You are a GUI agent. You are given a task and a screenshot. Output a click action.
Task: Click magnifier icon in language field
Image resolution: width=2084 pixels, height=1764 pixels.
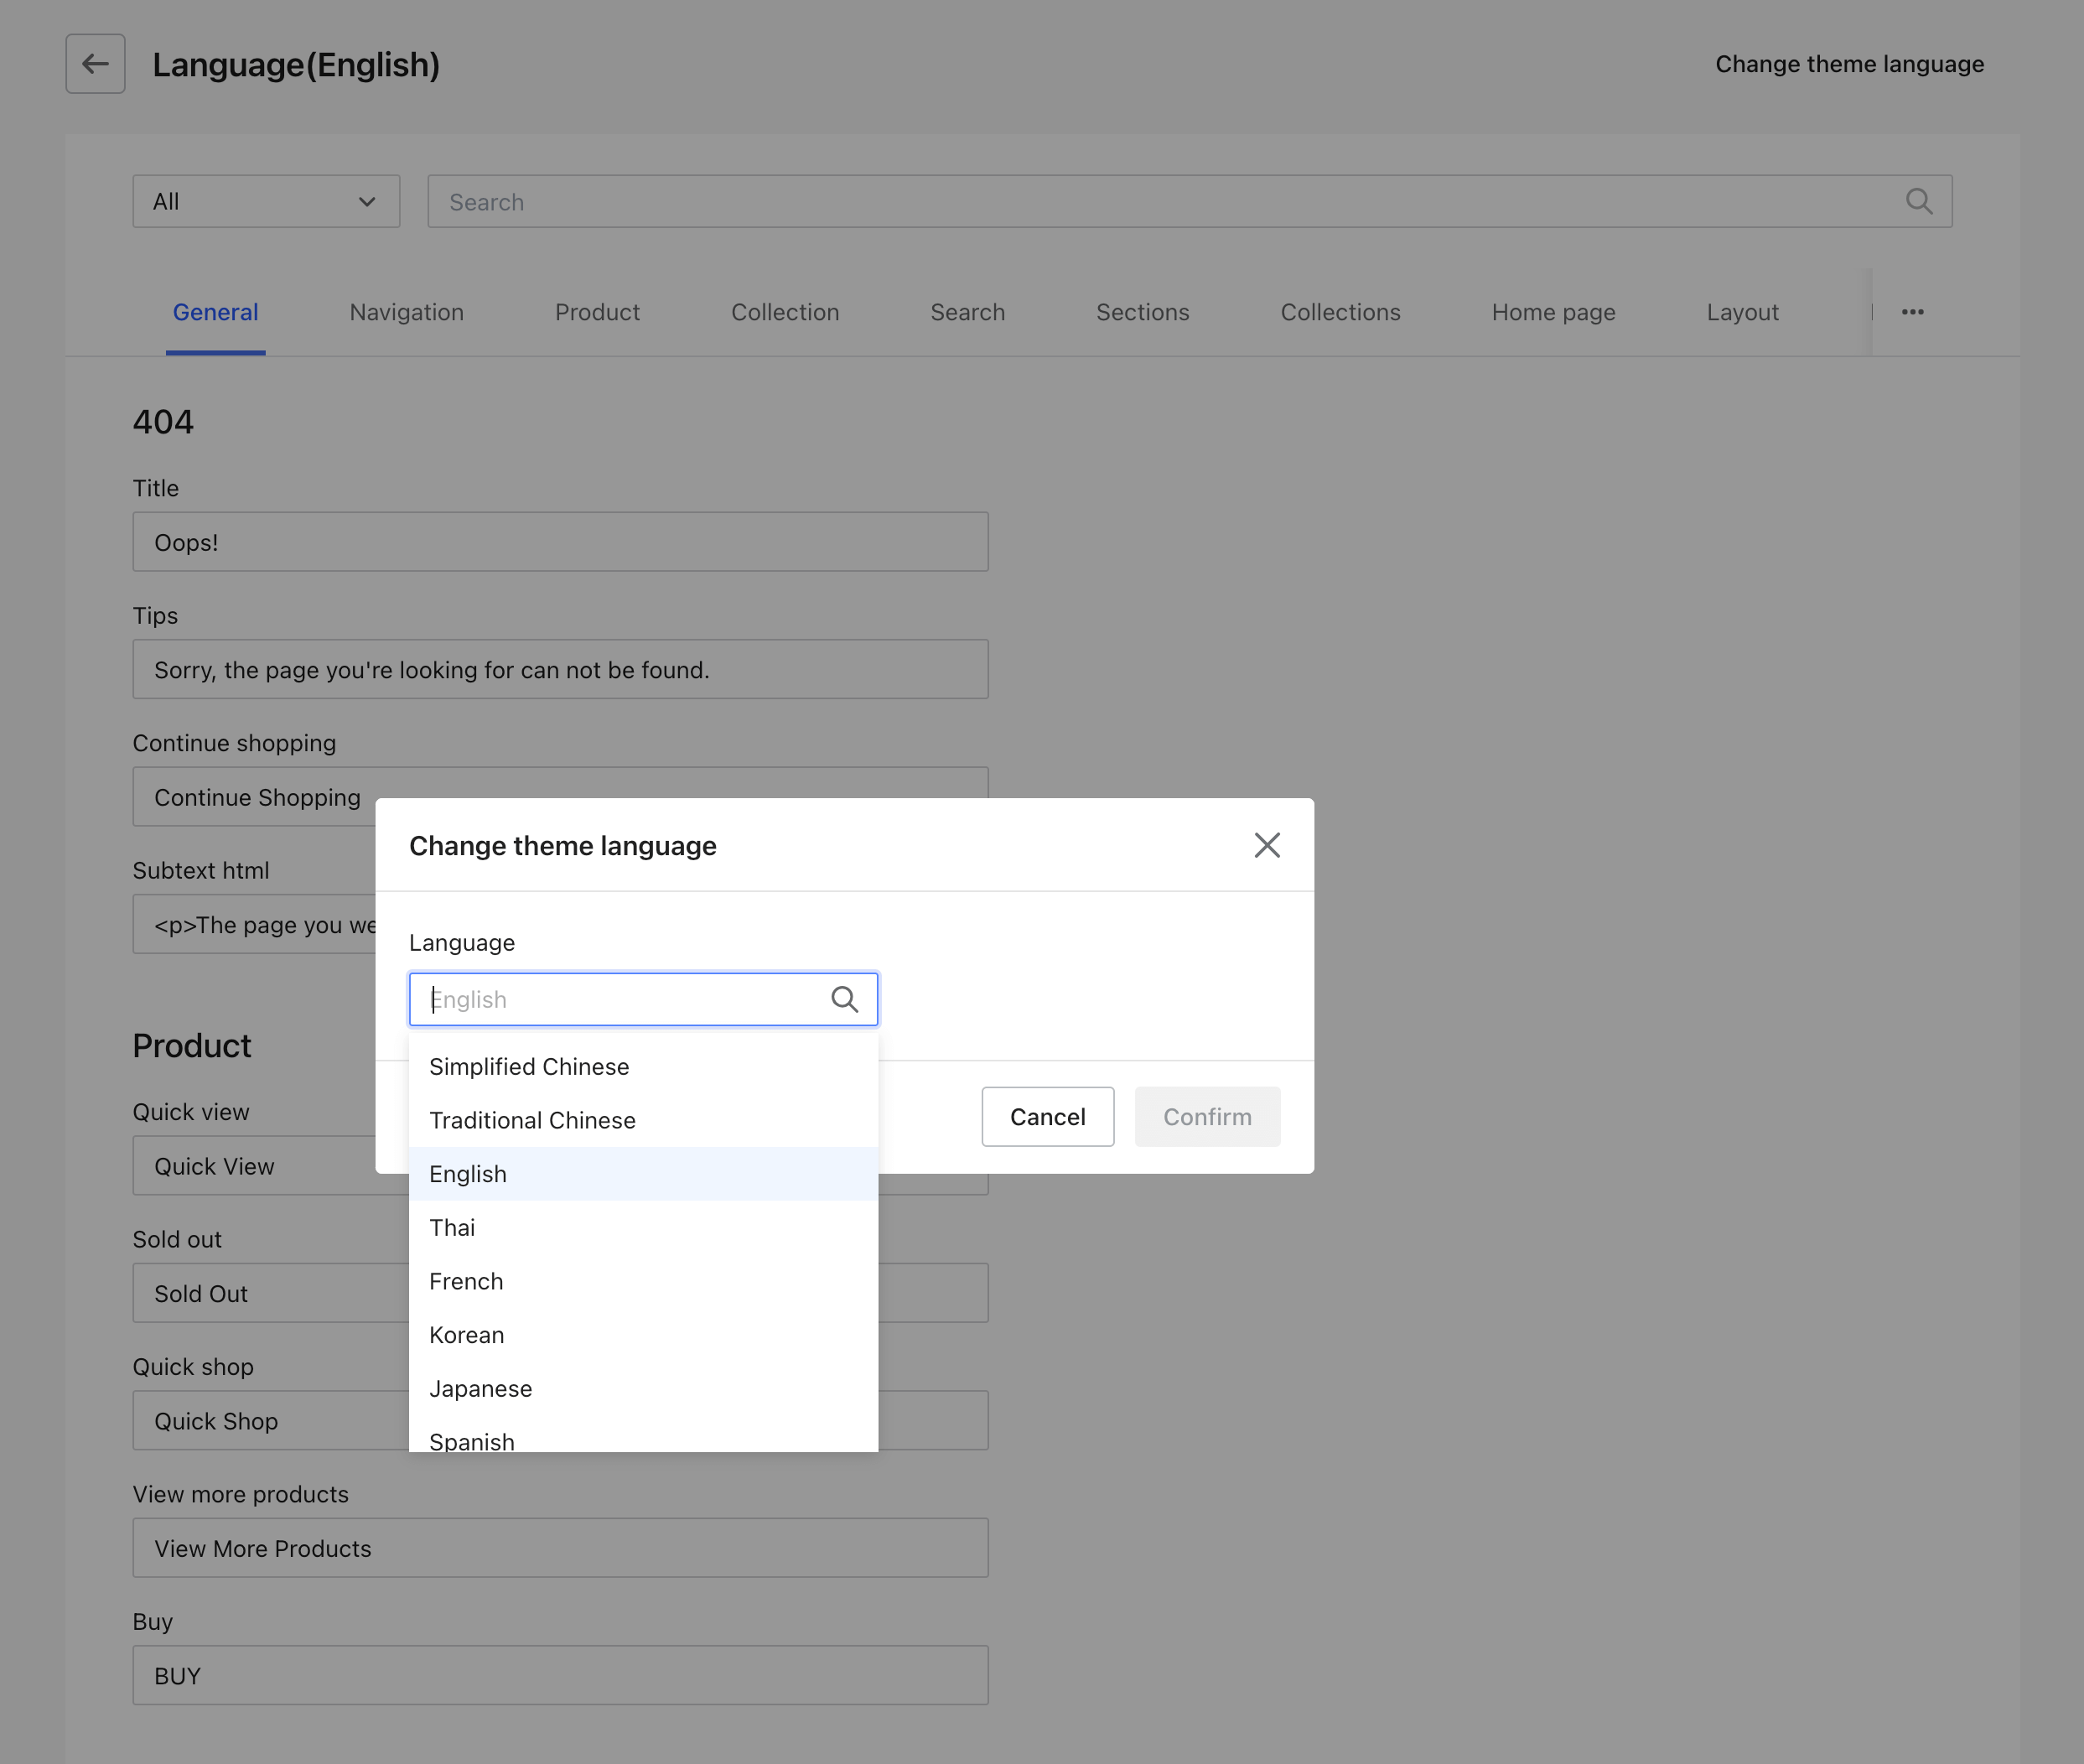click(x=844, y=999)
